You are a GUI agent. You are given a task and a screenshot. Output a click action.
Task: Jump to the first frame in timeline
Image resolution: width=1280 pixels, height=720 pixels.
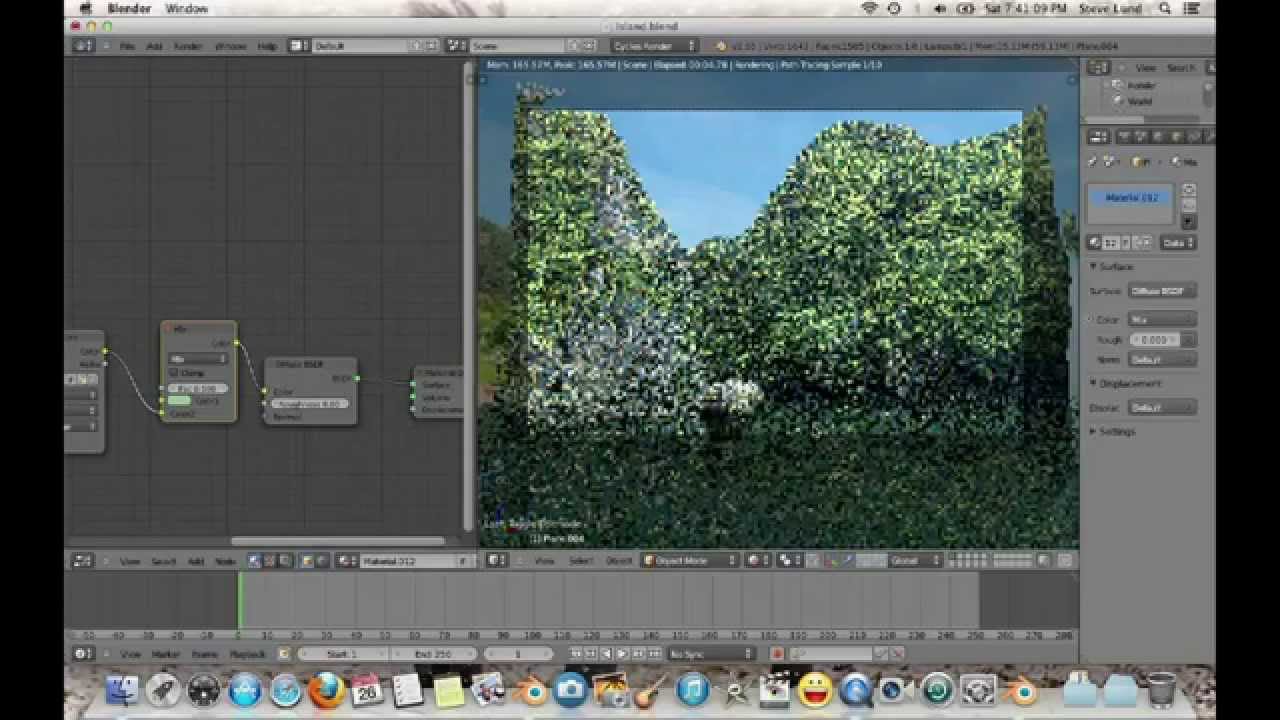[576, 653]
